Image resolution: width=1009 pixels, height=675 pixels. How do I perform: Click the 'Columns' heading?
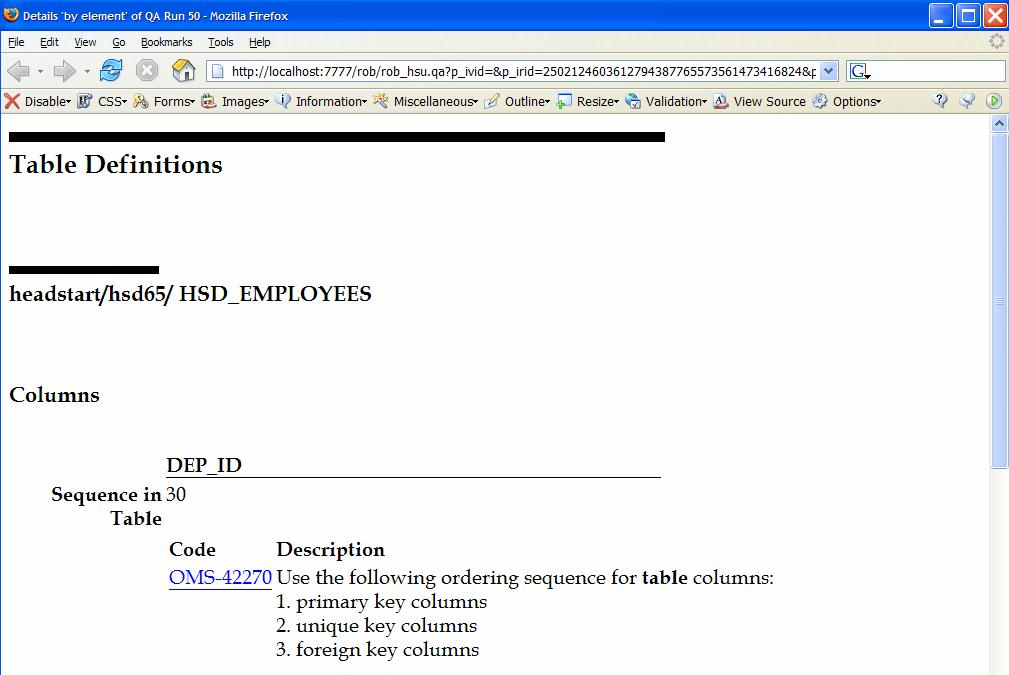click(55, 394)
